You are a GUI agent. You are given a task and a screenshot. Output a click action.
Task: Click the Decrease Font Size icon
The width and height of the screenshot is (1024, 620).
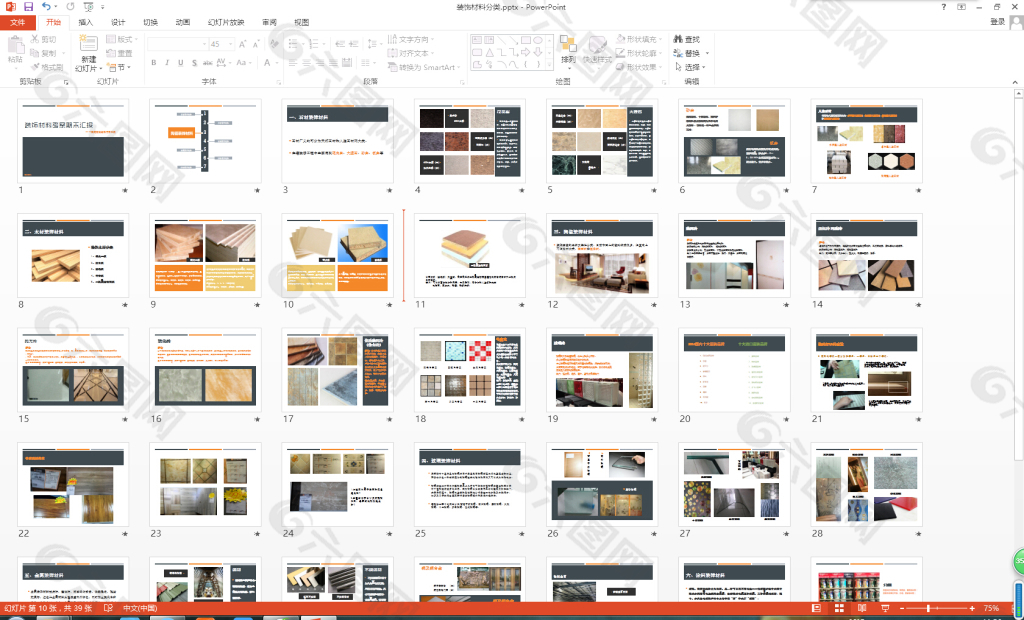pos(256,44)
